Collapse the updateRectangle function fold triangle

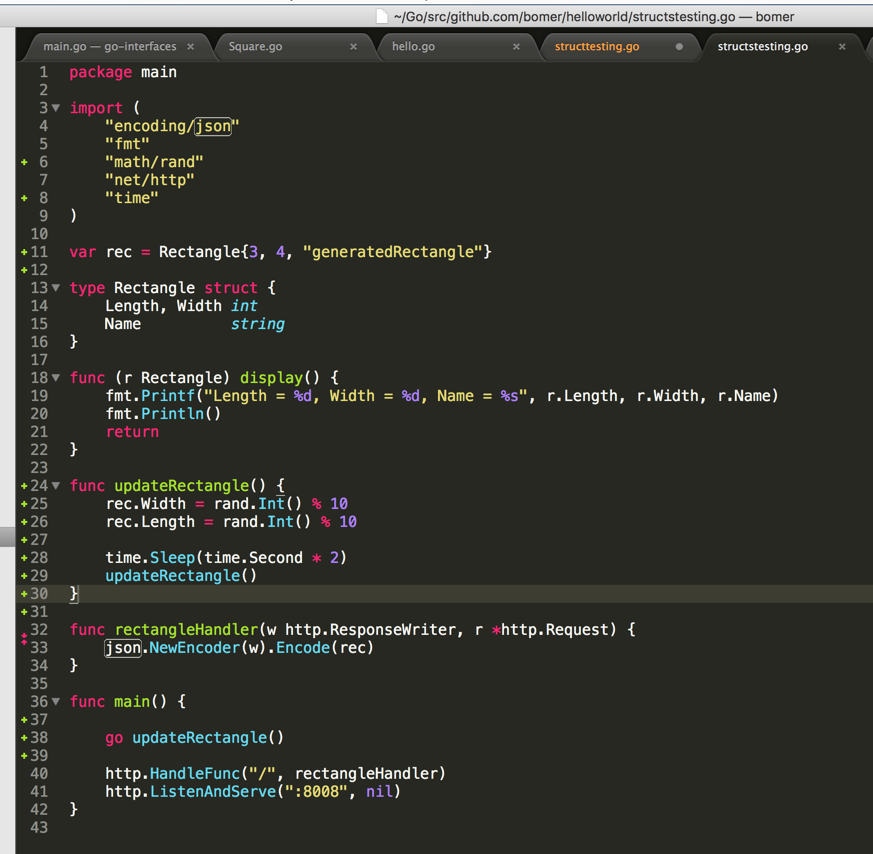[x=55, y=486]
